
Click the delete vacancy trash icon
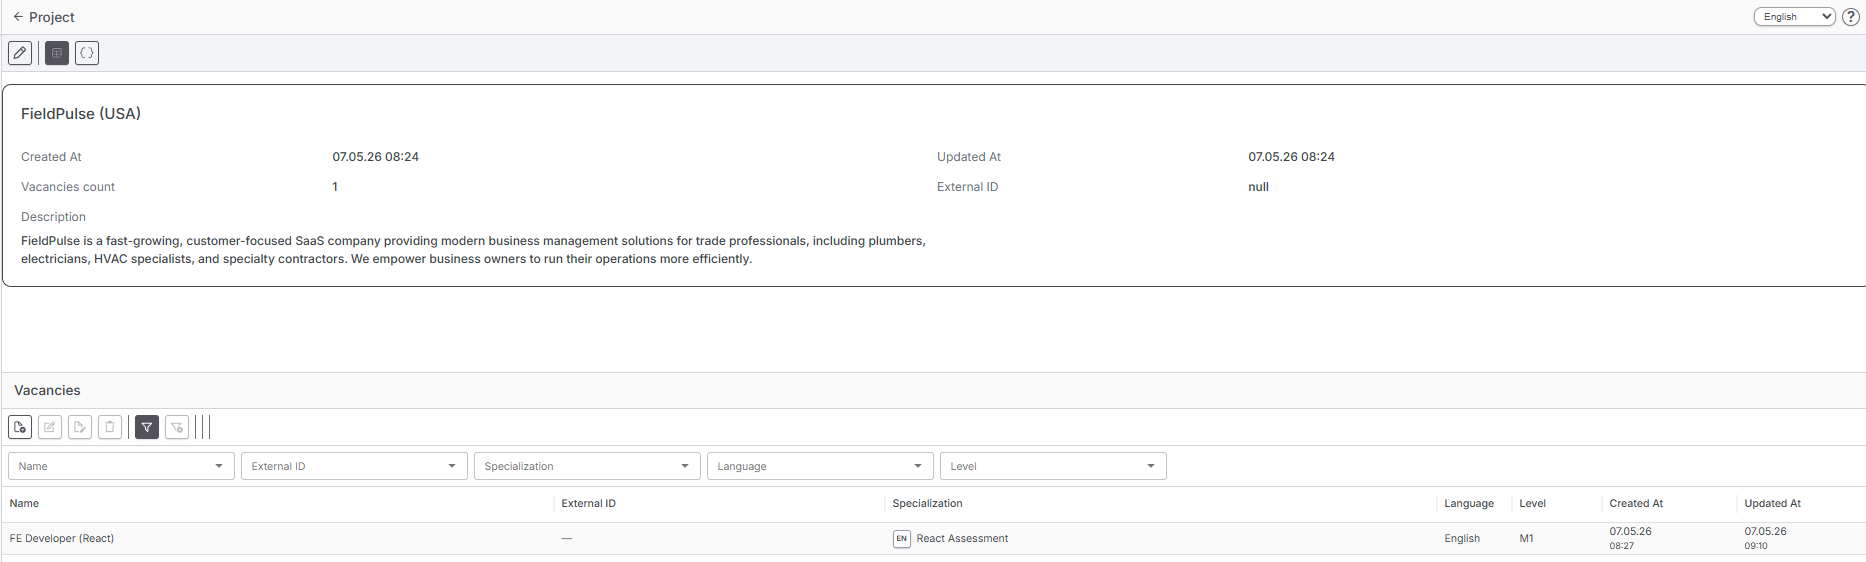(x=110, y=427)
